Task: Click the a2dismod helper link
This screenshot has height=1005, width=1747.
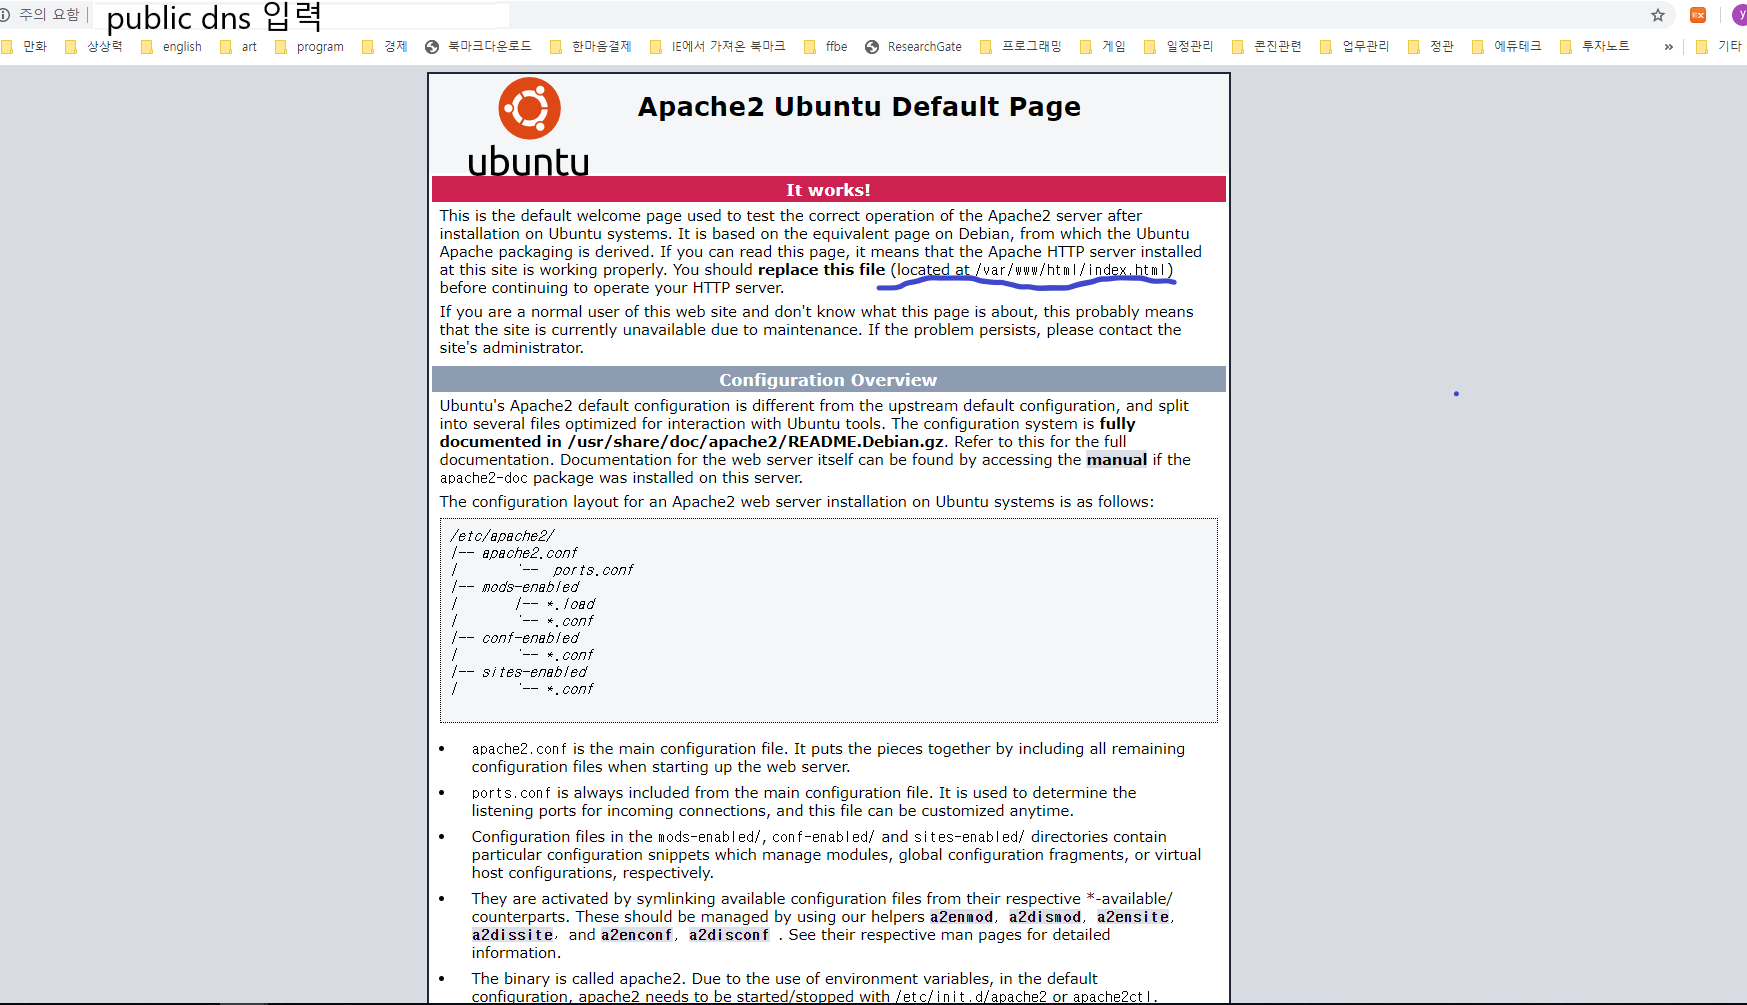Action: point(1045,917)
